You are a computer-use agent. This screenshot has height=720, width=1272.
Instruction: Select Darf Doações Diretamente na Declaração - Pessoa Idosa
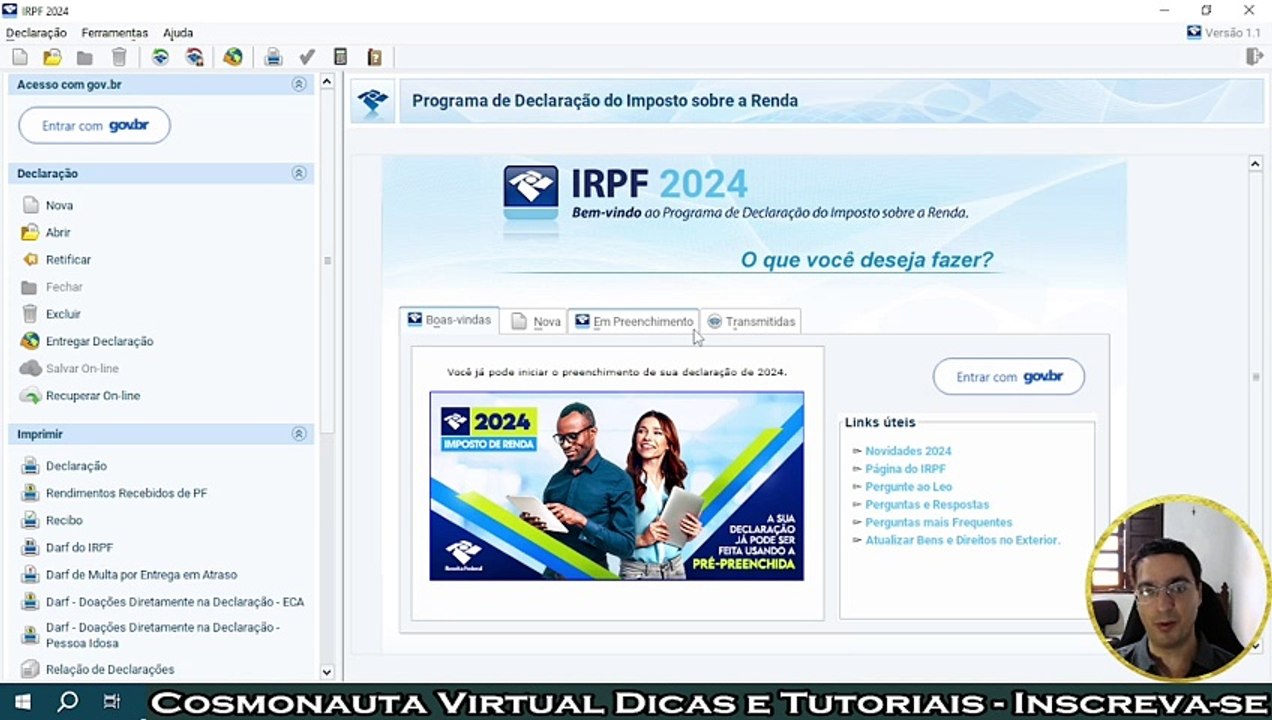pyautogui.click(x=162, y=635)
